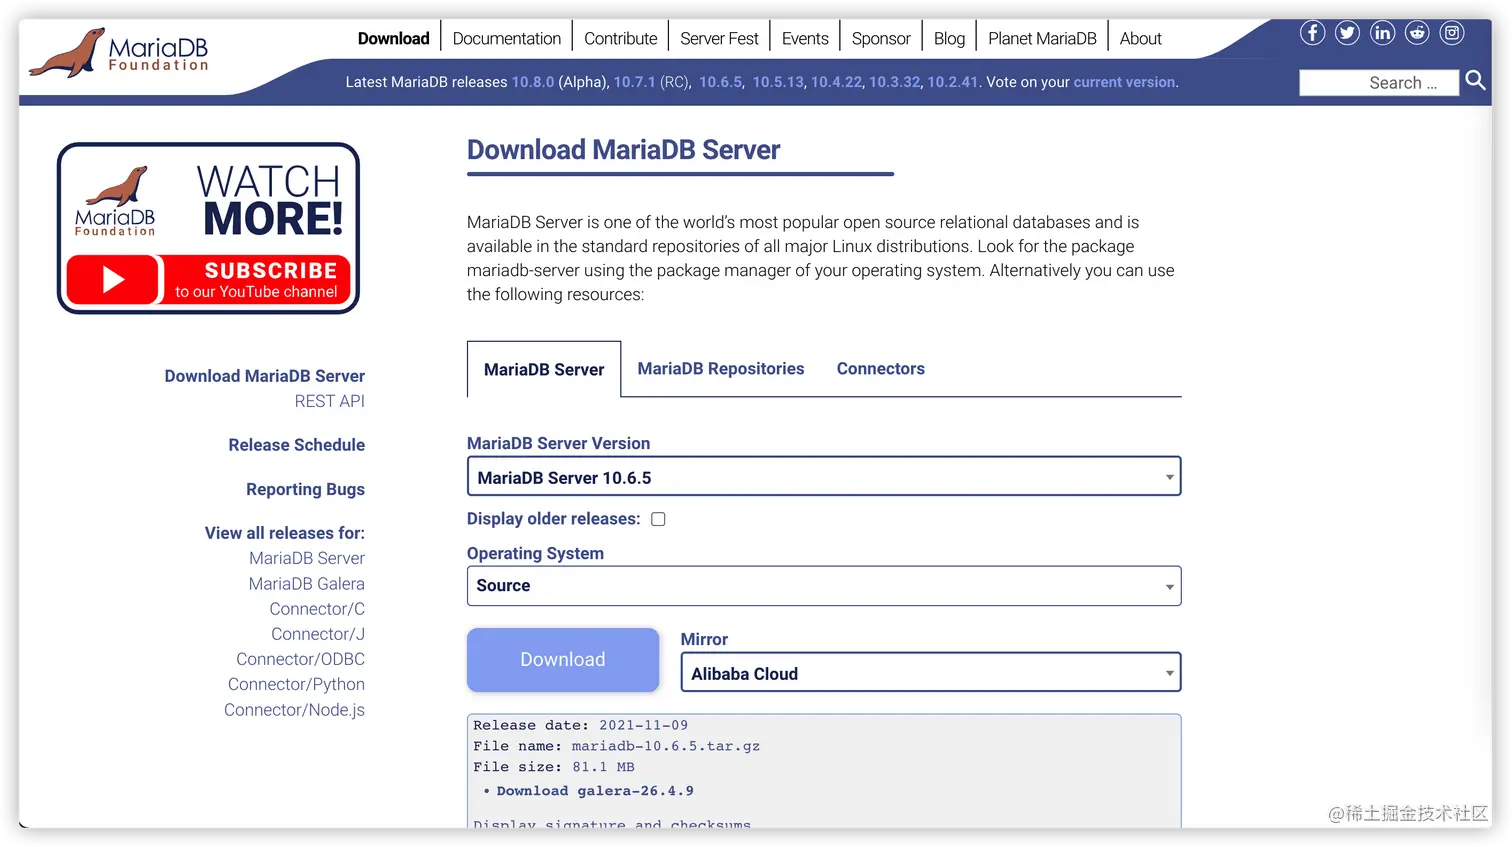The width and height of the screenshot is (1512, 847).
Task: Open Sponsor navigation item
Action: click(881, 38)
